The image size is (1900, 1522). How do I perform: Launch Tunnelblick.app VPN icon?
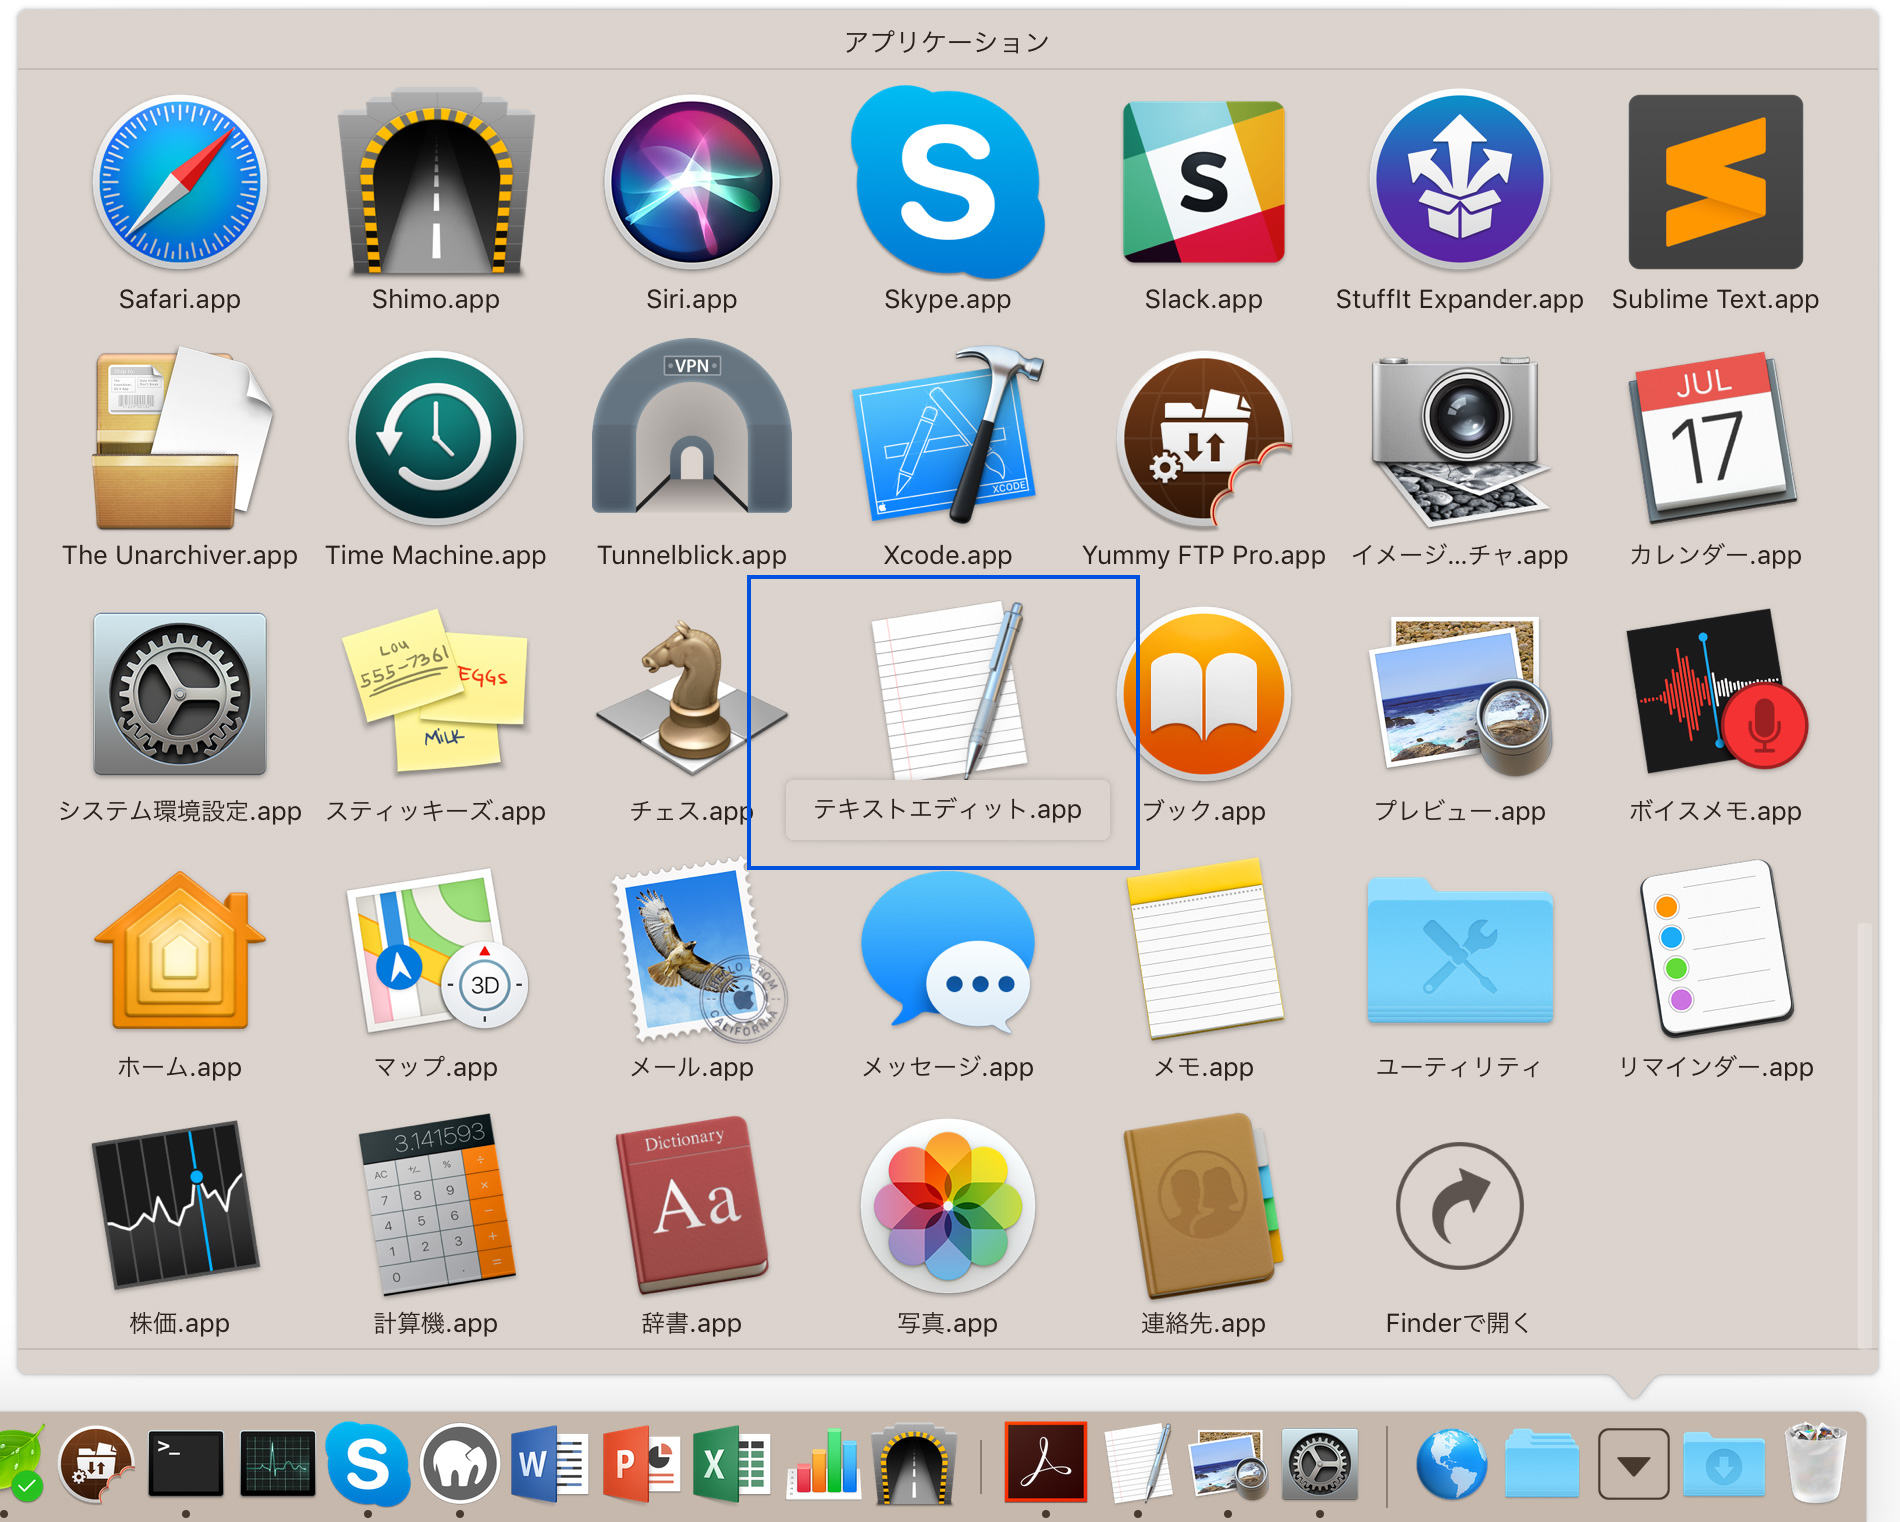pos(692,428)
